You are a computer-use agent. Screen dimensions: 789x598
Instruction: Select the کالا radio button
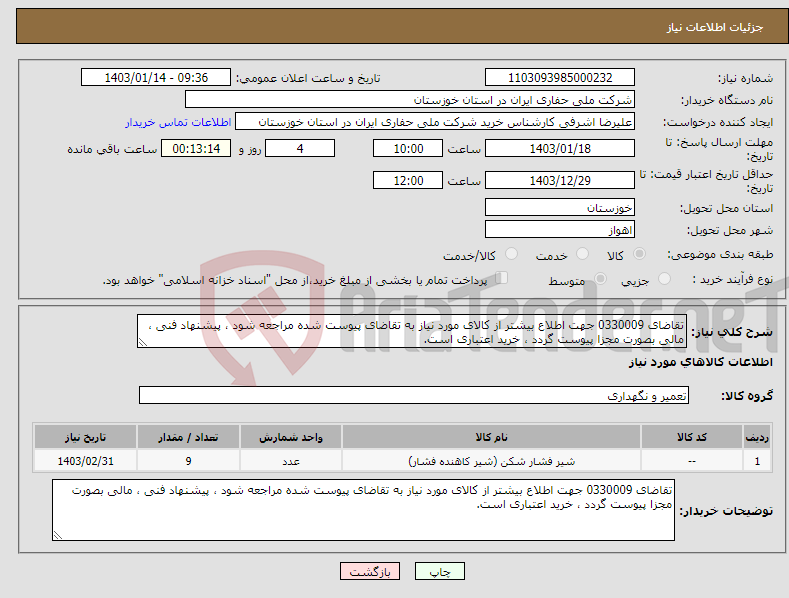[639, 254]
